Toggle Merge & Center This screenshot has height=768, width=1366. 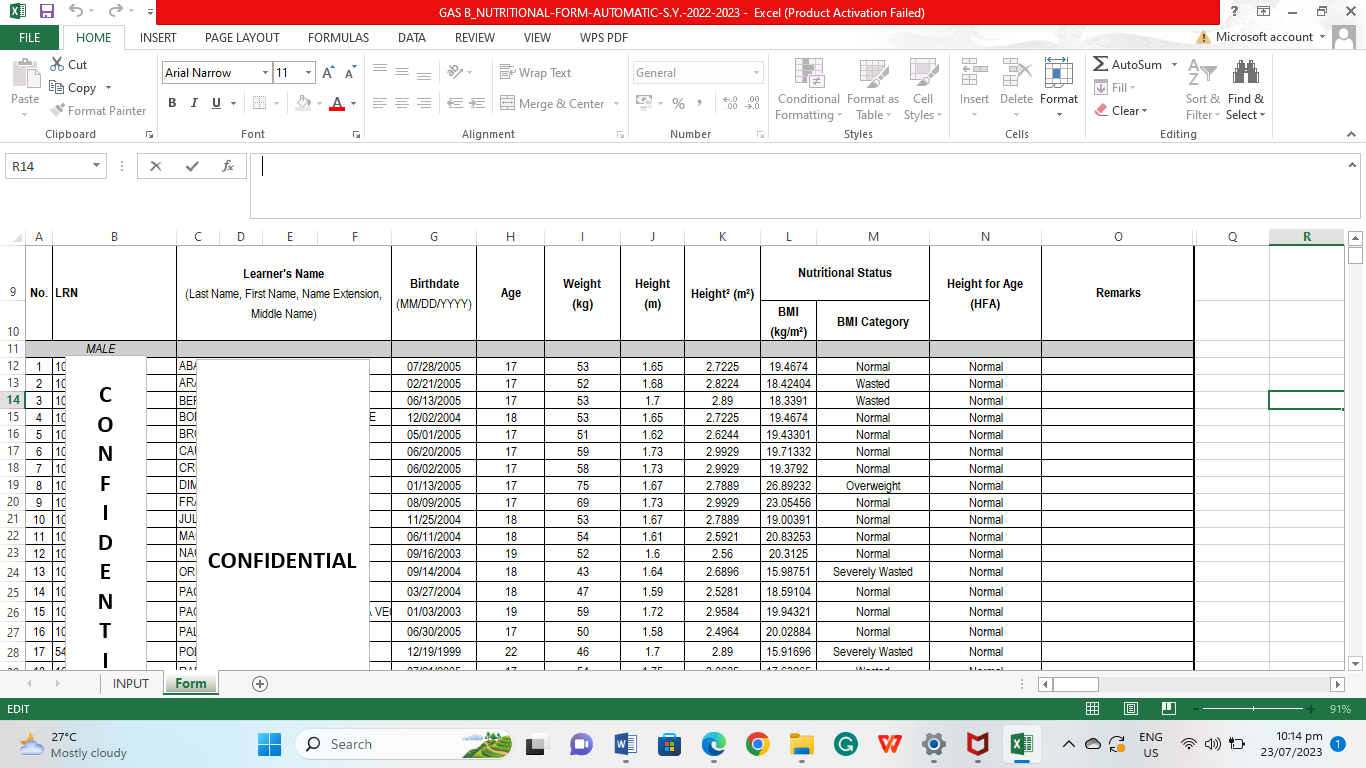552,103
